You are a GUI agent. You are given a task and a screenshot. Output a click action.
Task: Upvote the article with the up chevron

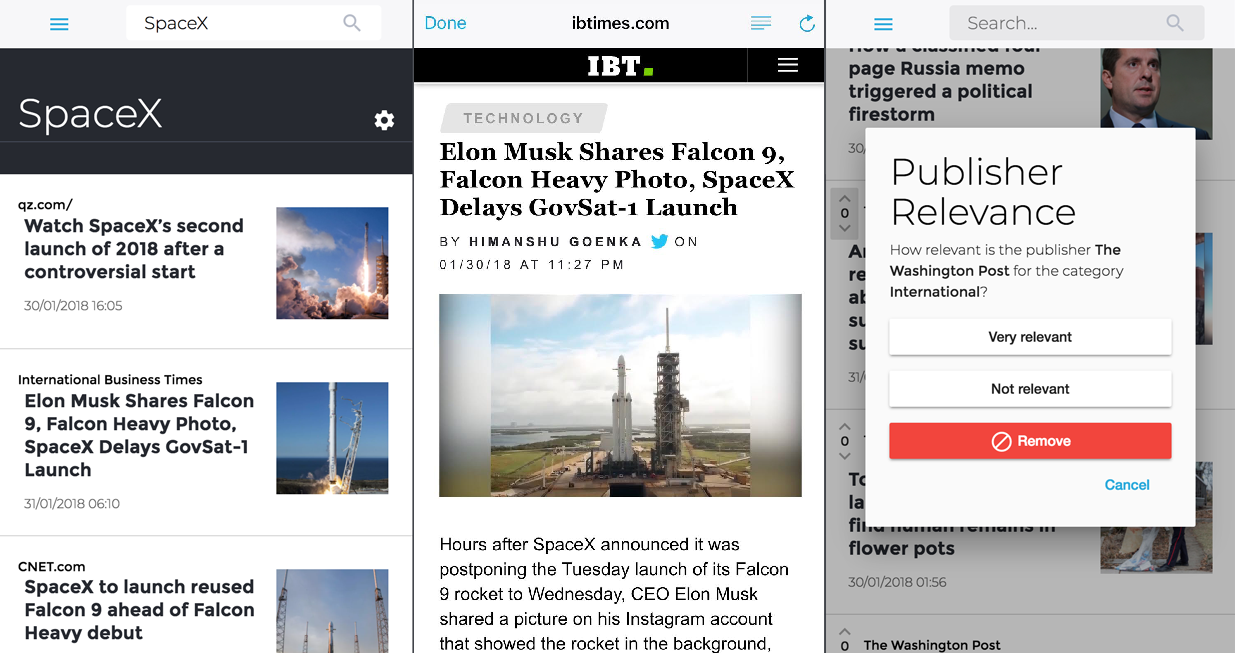(844, 197)
